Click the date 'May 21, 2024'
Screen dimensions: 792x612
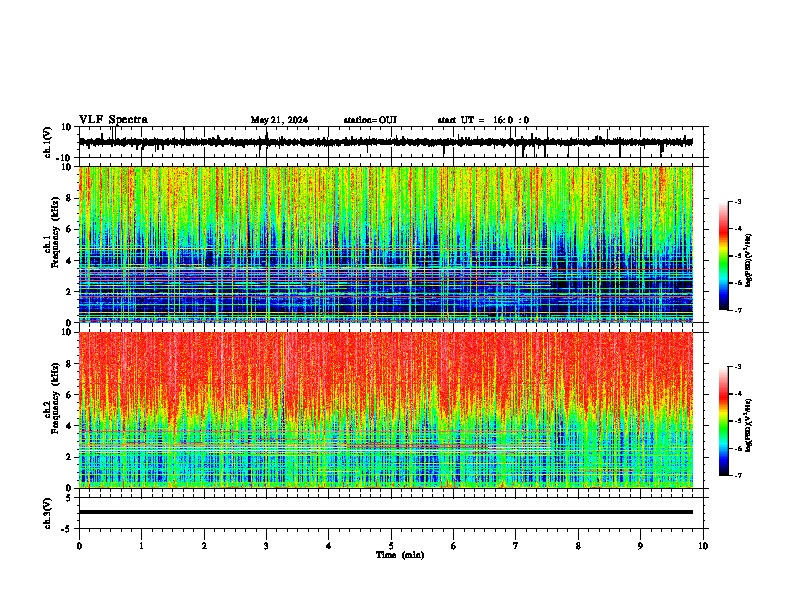pyautogui.click(x=279, y=120)
